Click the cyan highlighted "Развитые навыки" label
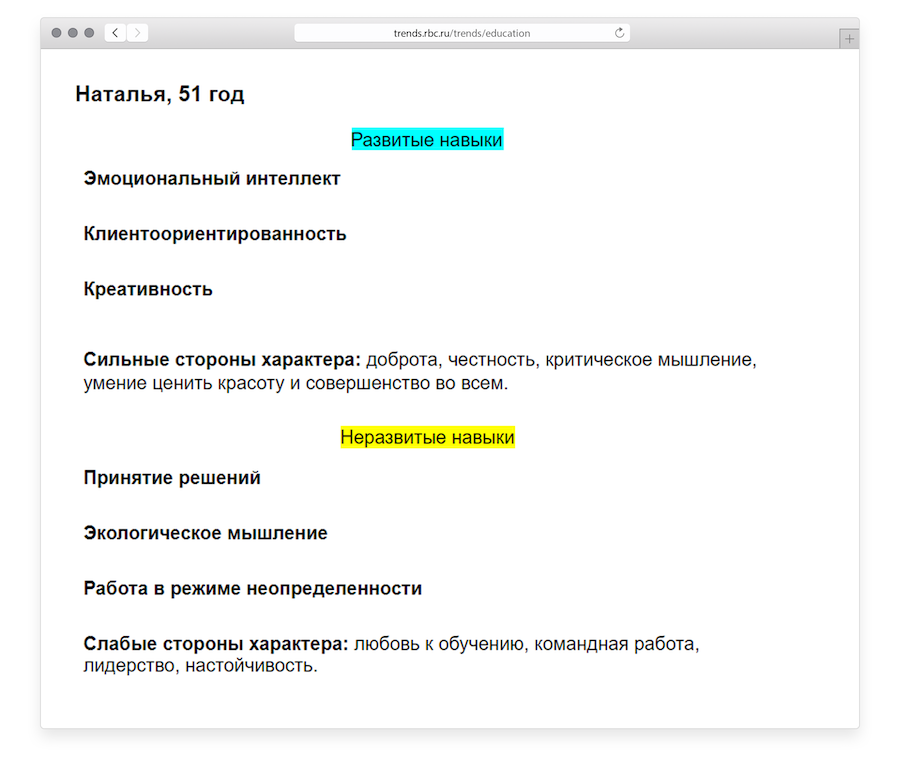Image resolution: width=900 pixels, height=761 pixels. point(427,139)
